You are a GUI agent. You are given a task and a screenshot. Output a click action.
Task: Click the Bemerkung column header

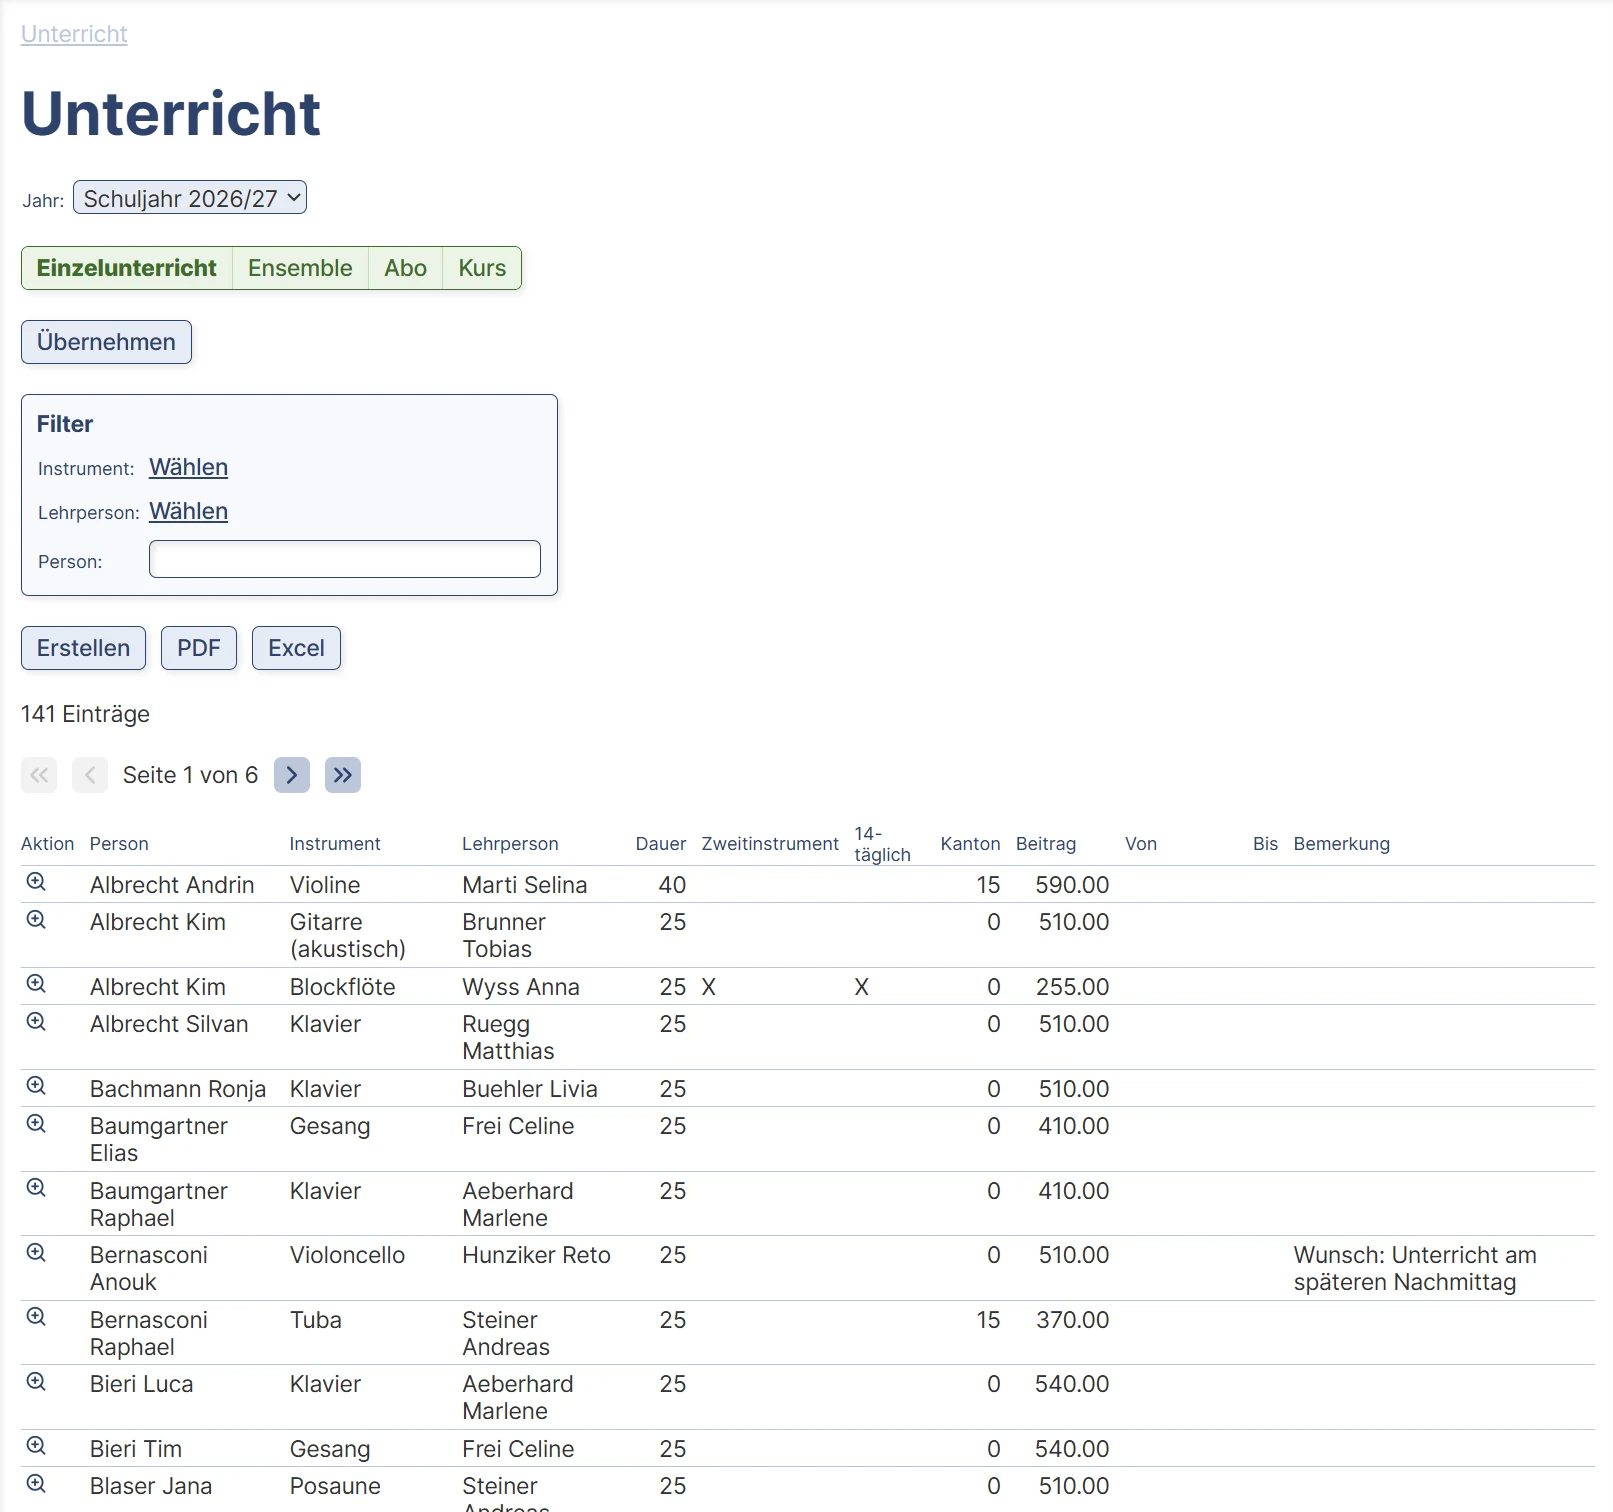point(1341,844)
